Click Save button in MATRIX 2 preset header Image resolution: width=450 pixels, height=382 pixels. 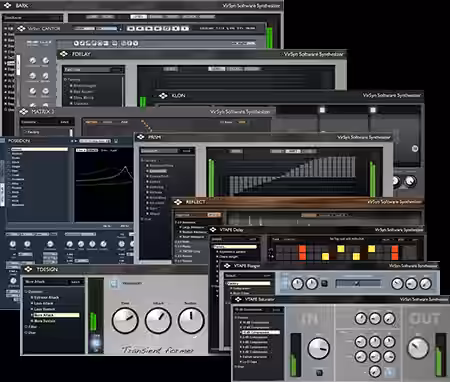pyautogui.click(x=64, y=122)
